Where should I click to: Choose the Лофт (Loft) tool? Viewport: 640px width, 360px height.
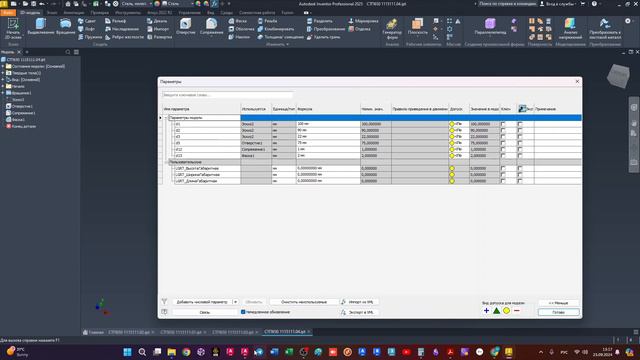pyautogui.click(x=86, y=29)
